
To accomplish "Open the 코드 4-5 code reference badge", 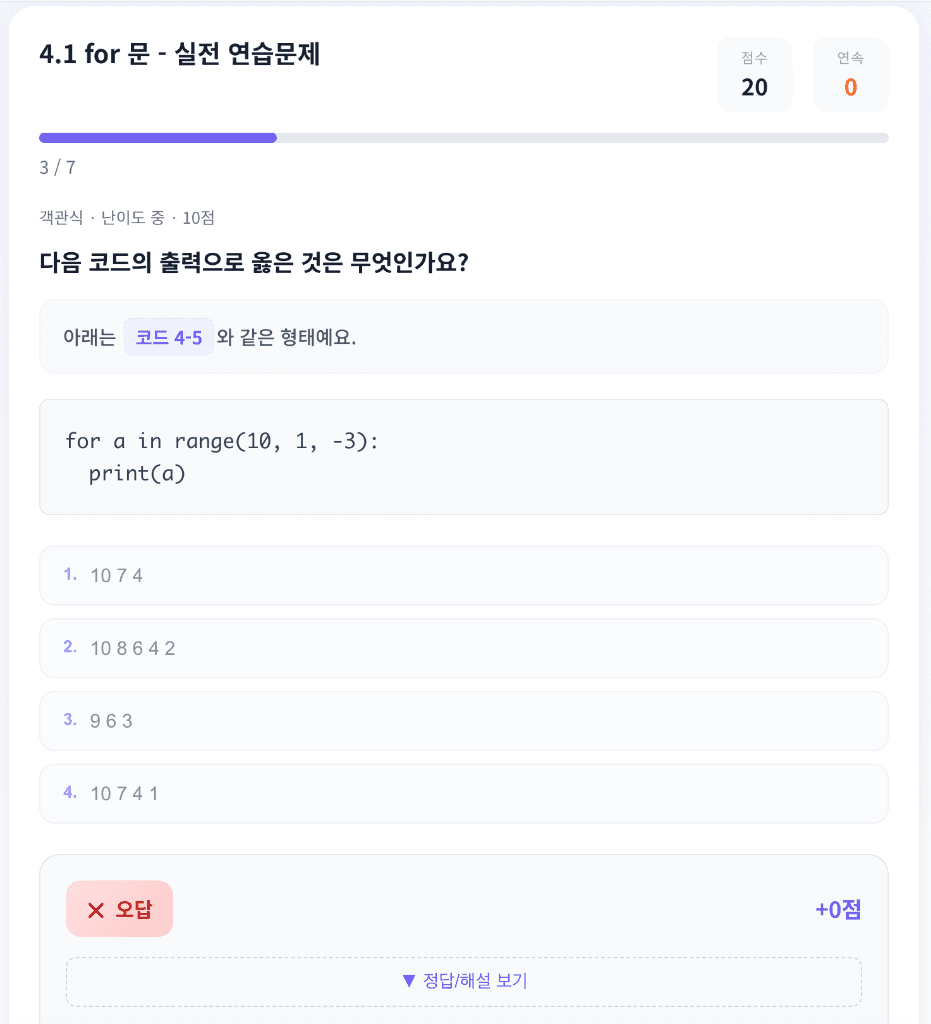I will (168, 336).
